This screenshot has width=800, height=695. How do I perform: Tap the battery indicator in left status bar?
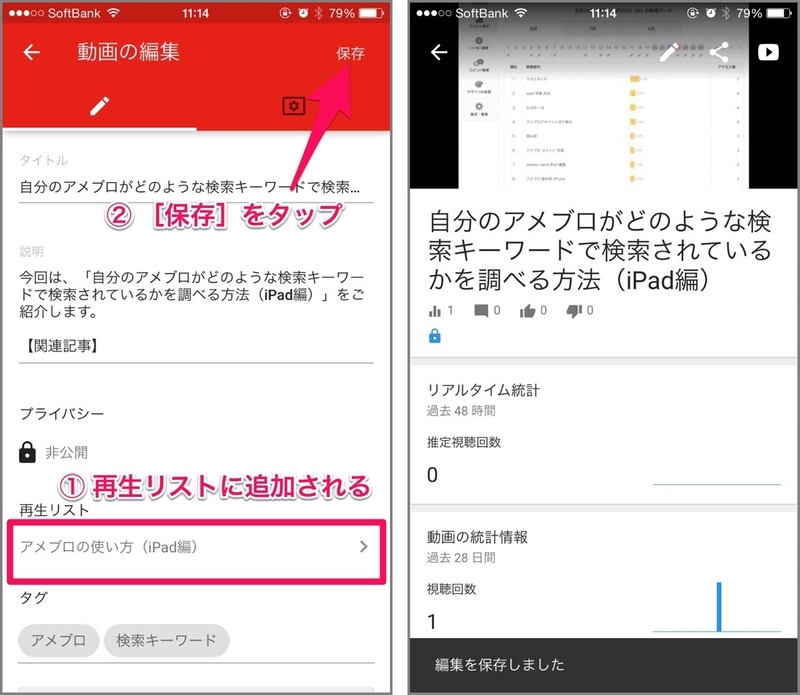coord(371,13)
